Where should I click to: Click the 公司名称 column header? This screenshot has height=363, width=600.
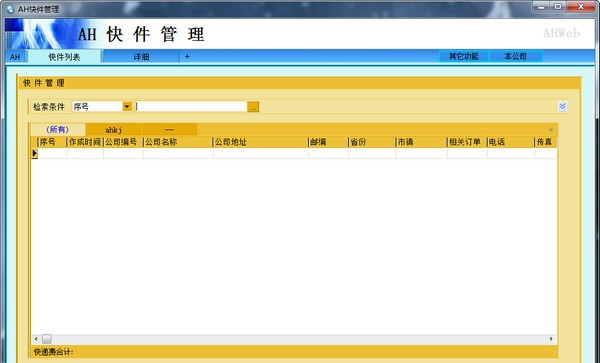pos(178,142)
